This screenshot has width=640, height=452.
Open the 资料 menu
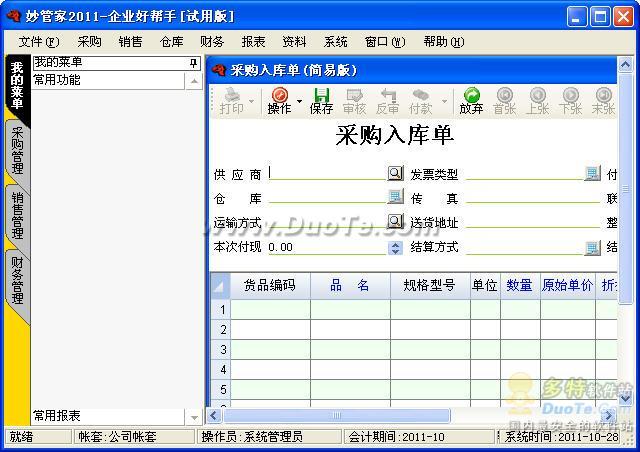294,42
